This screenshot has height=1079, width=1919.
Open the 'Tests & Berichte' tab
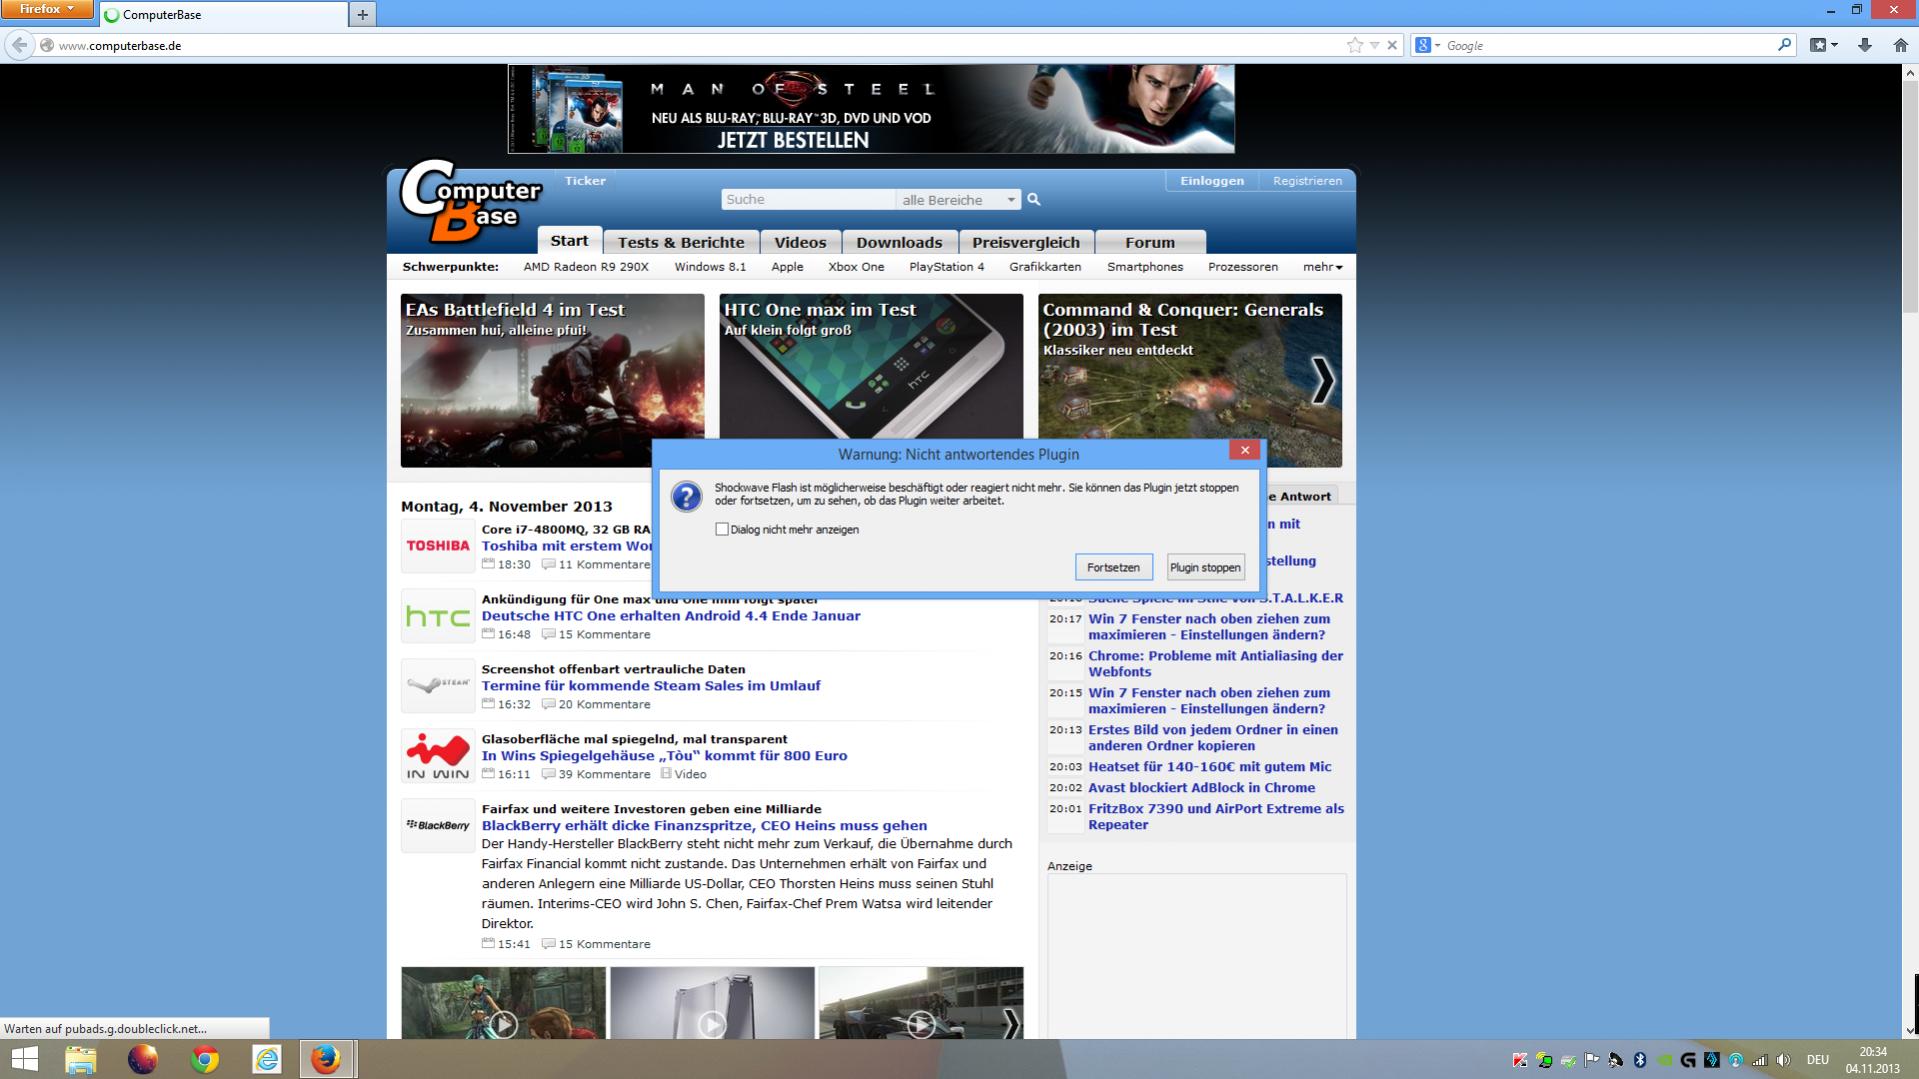pyautogui.click(x=681, y=242)
